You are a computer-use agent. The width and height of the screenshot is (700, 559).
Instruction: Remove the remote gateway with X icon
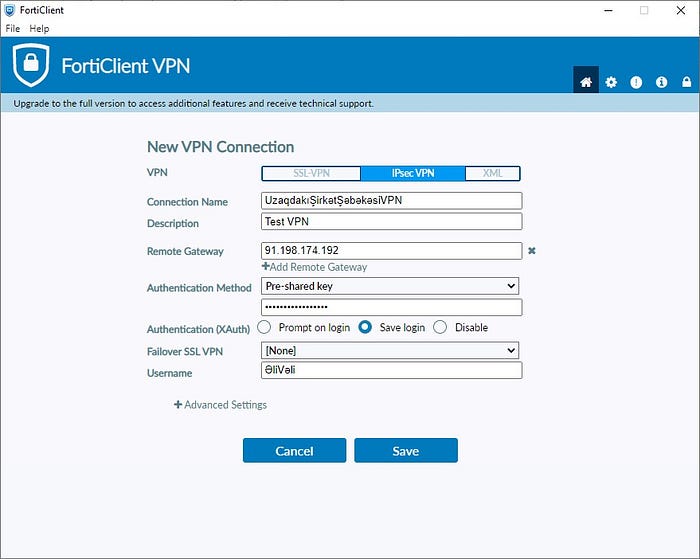(532, 250)
